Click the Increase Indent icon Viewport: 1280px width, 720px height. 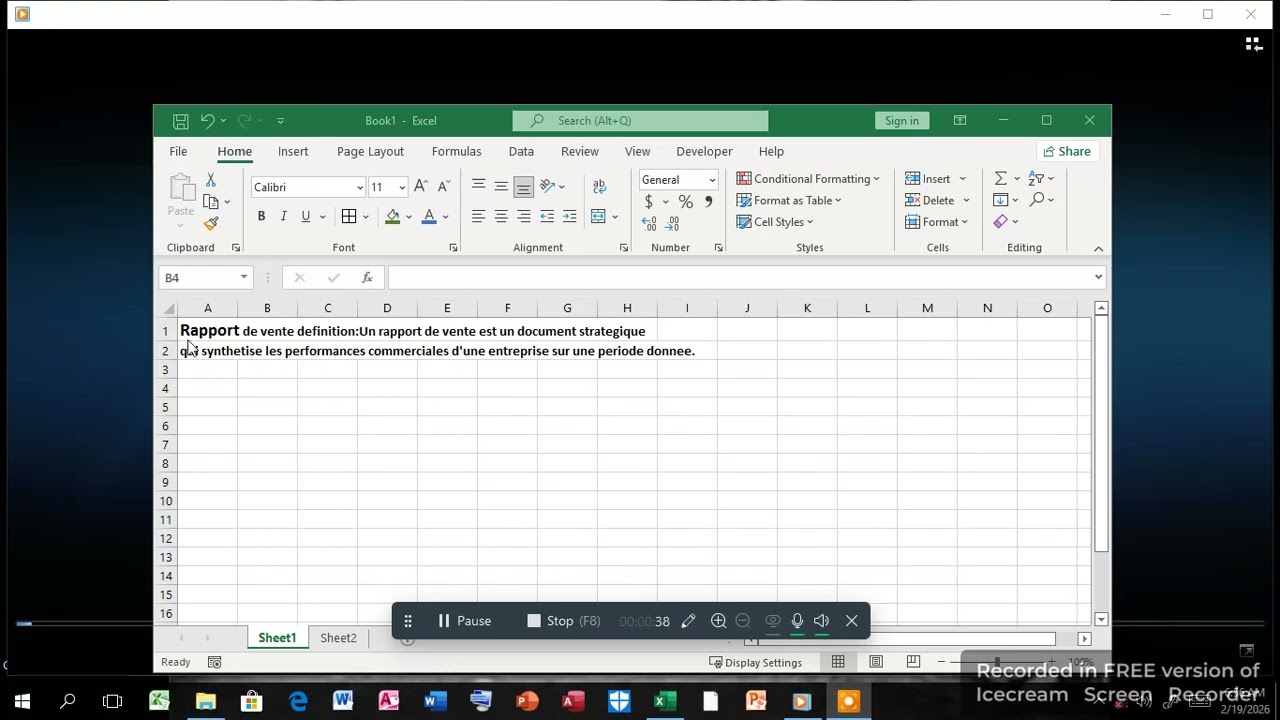569,216
